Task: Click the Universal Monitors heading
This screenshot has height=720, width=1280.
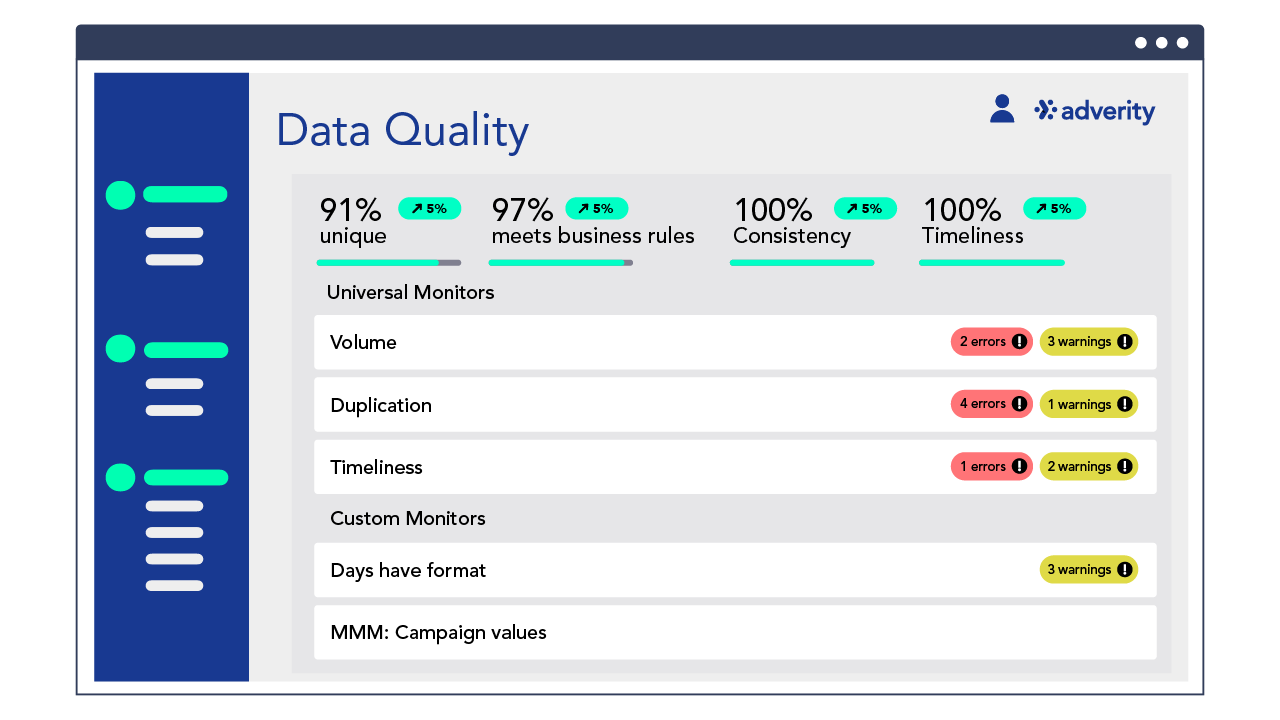Action: (x=410, y=293)
